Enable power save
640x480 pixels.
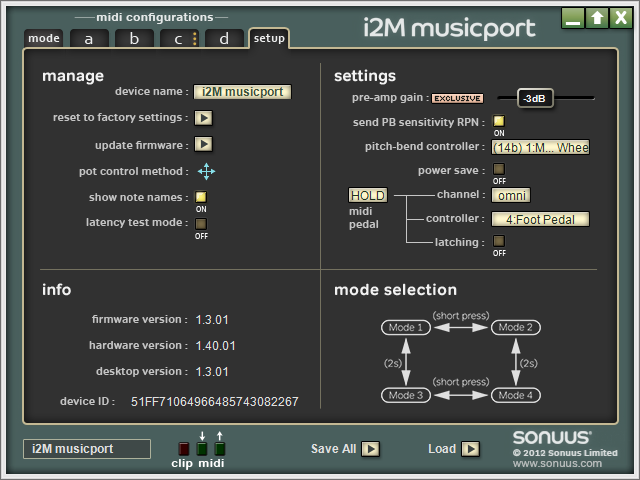click(x=499, y=169)
